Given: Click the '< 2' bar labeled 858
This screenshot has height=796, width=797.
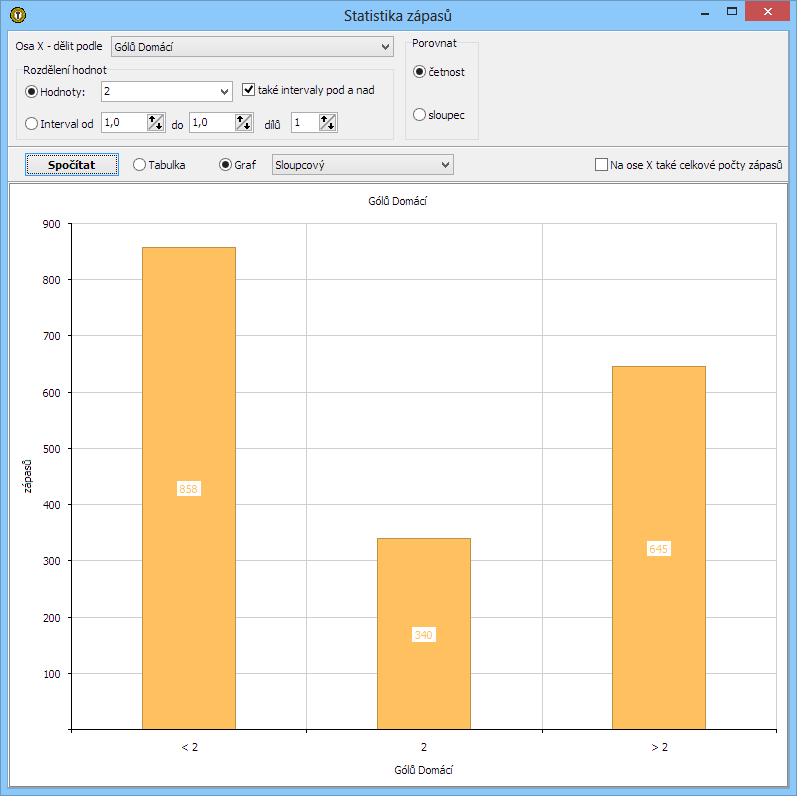Looking at the screenshot, I should click(189, 488).
